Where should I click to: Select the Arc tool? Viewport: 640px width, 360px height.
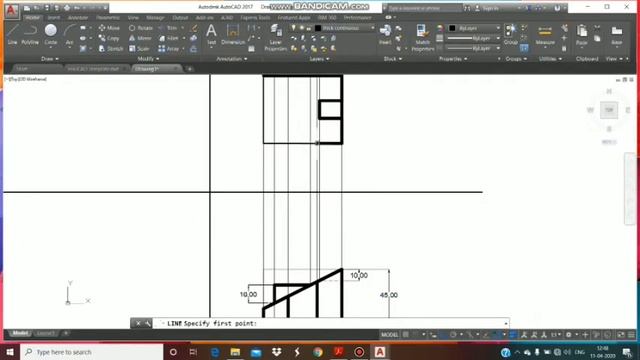[69, 34]
